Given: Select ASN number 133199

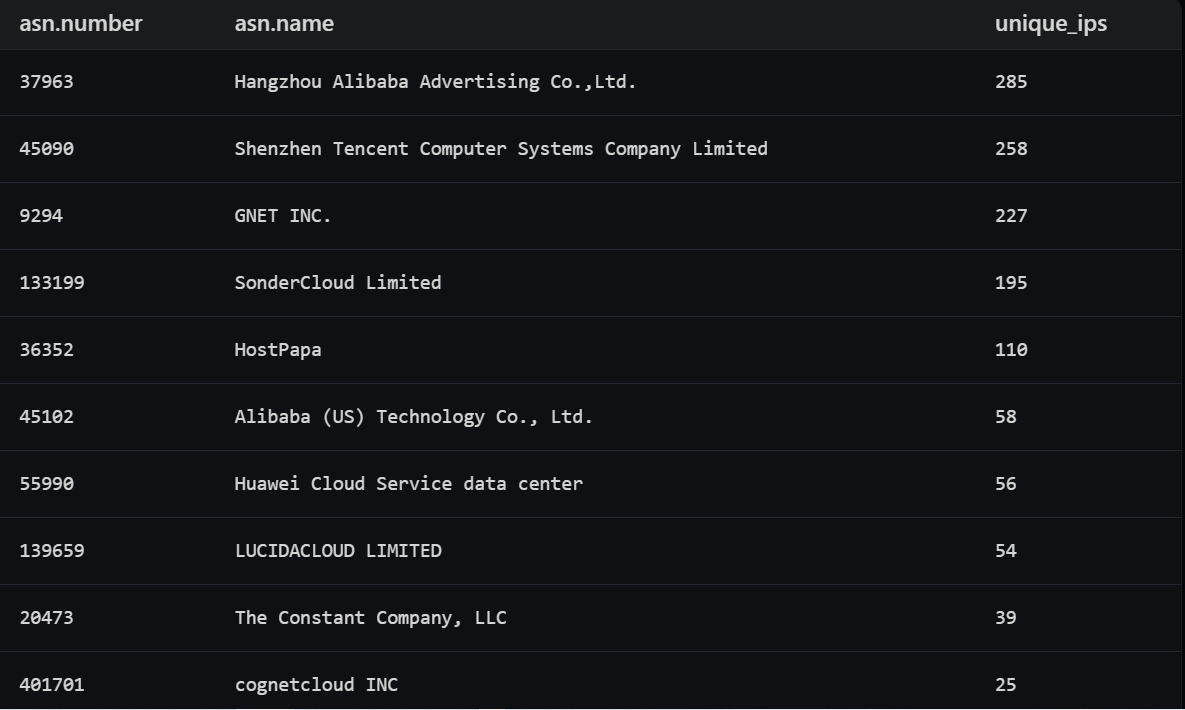Looking at the screenshot, I should click(x=52, y=283).
